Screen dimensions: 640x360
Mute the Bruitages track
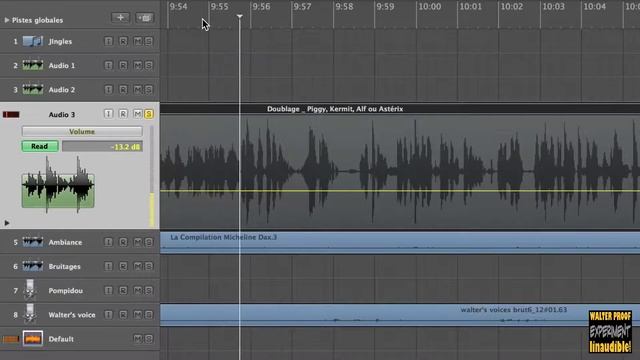(138, 266)
